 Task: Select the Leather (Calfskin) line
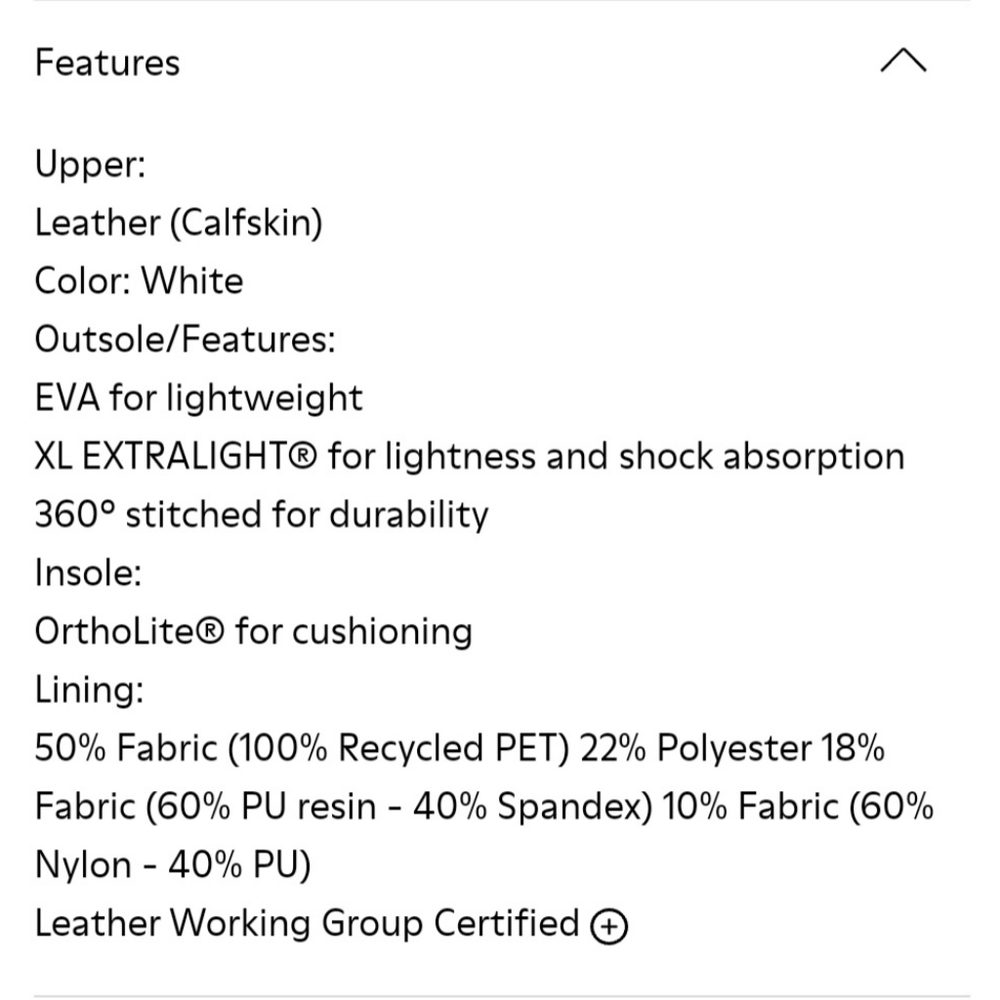(179, 223)
